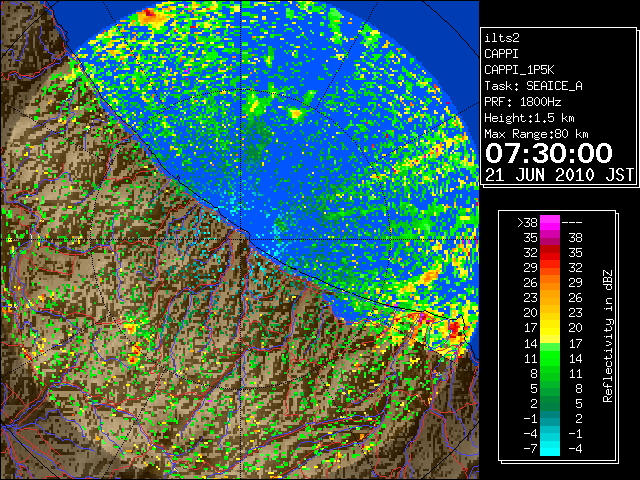This screenshot has width=640, height=480.
Task: Click the '21 JUN 2010 JST' date
Action: 559,175
